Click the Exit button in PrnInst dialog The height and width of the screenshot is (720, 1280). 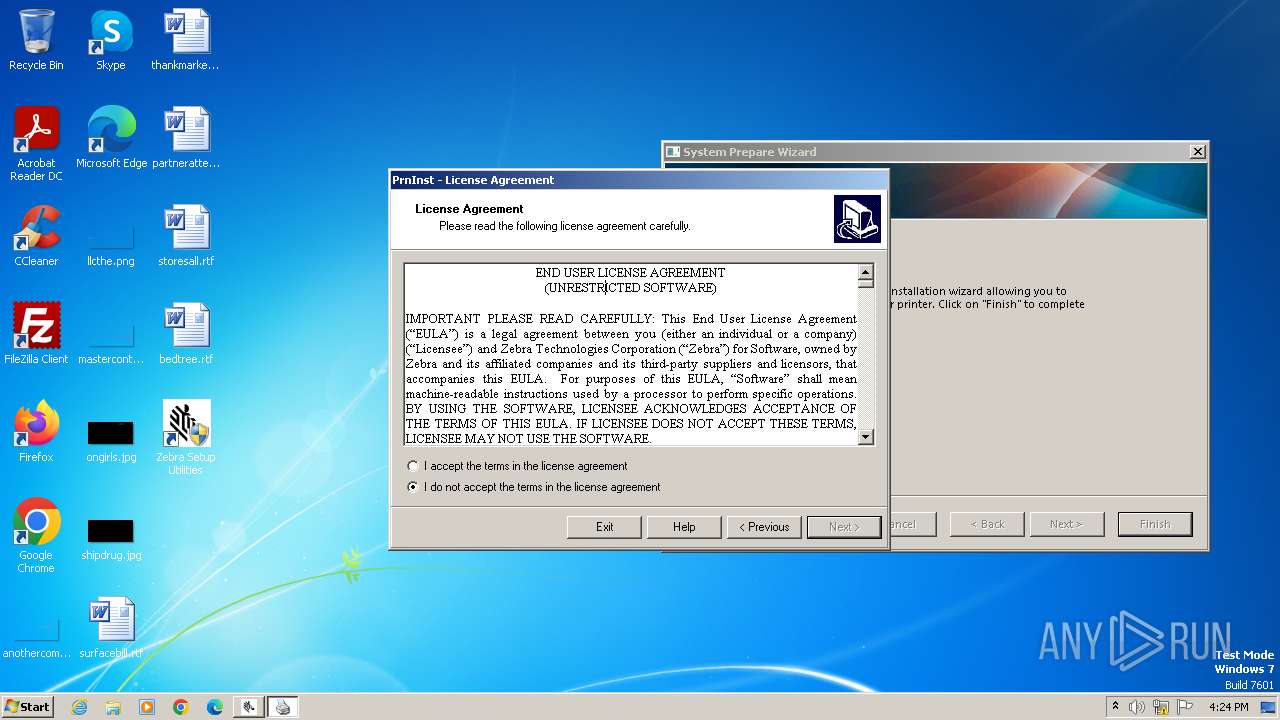tap(604, 527)
